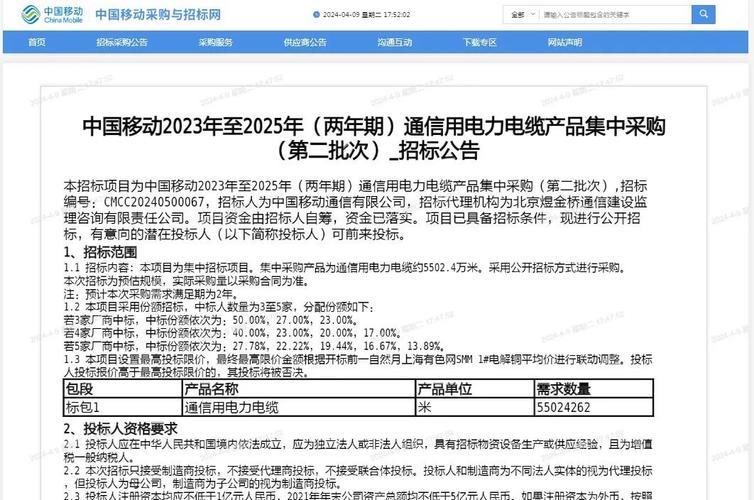Open the 下载专区 nav item
Image resolution: width=754 pixels, height=500 pixels.
pyautogui.click(x=479, y=42)
